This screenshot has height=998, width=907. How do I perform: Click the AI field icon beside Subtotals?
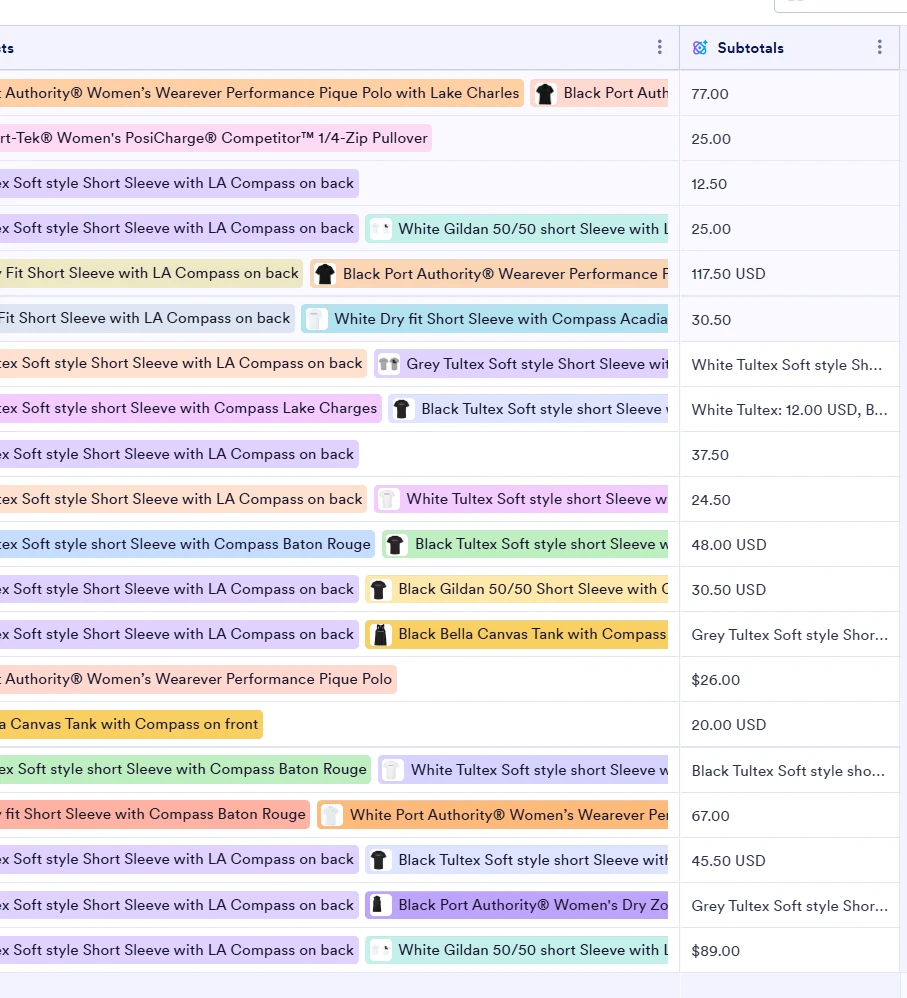(700, 48)
